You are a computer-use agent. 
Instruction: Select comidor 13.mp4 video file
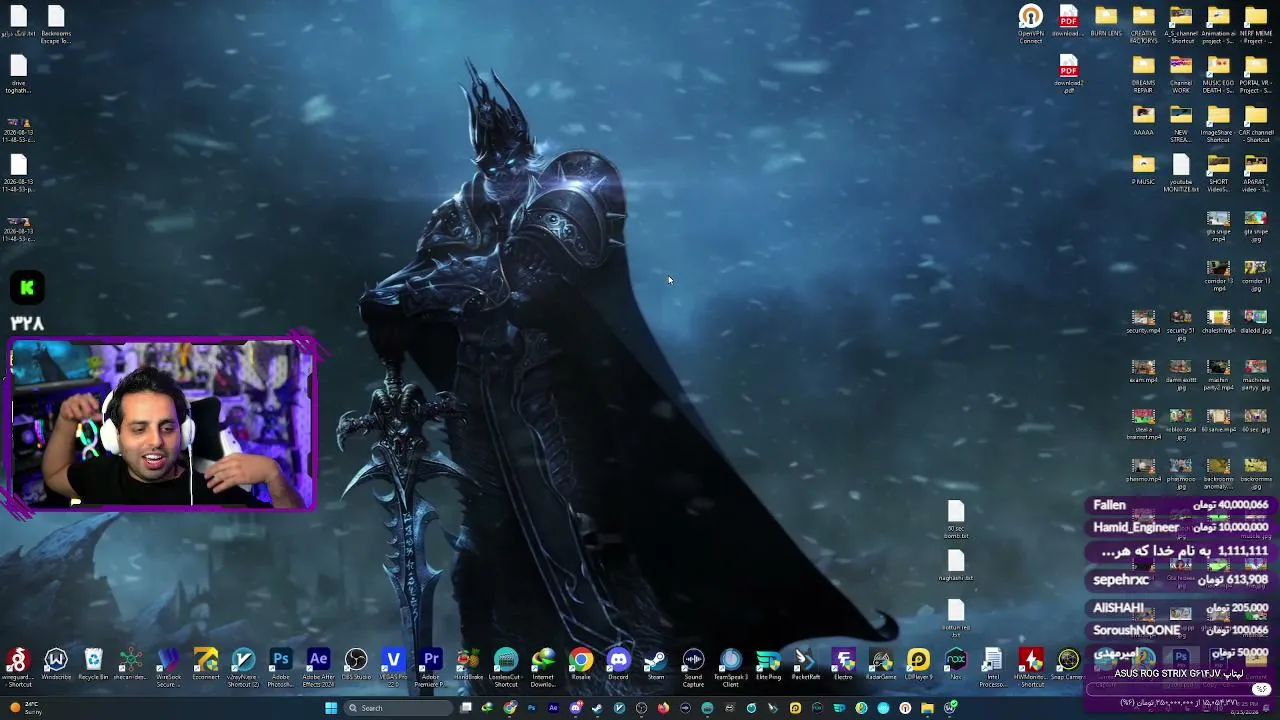(x=1218, y=276)
